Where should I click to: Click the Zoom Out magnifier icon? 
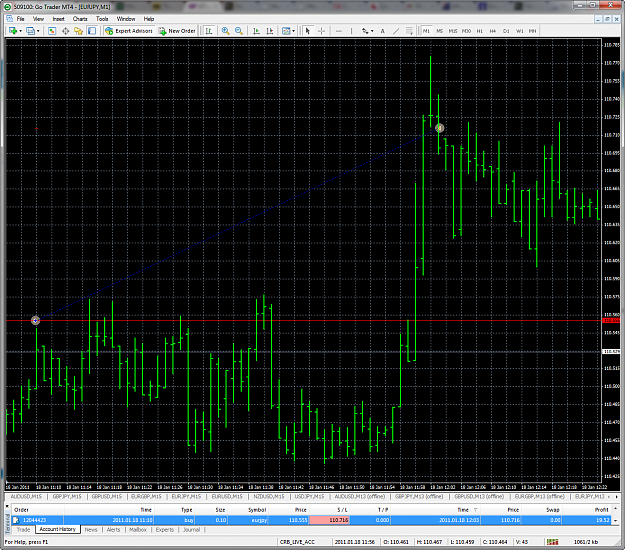click(239, 31)
